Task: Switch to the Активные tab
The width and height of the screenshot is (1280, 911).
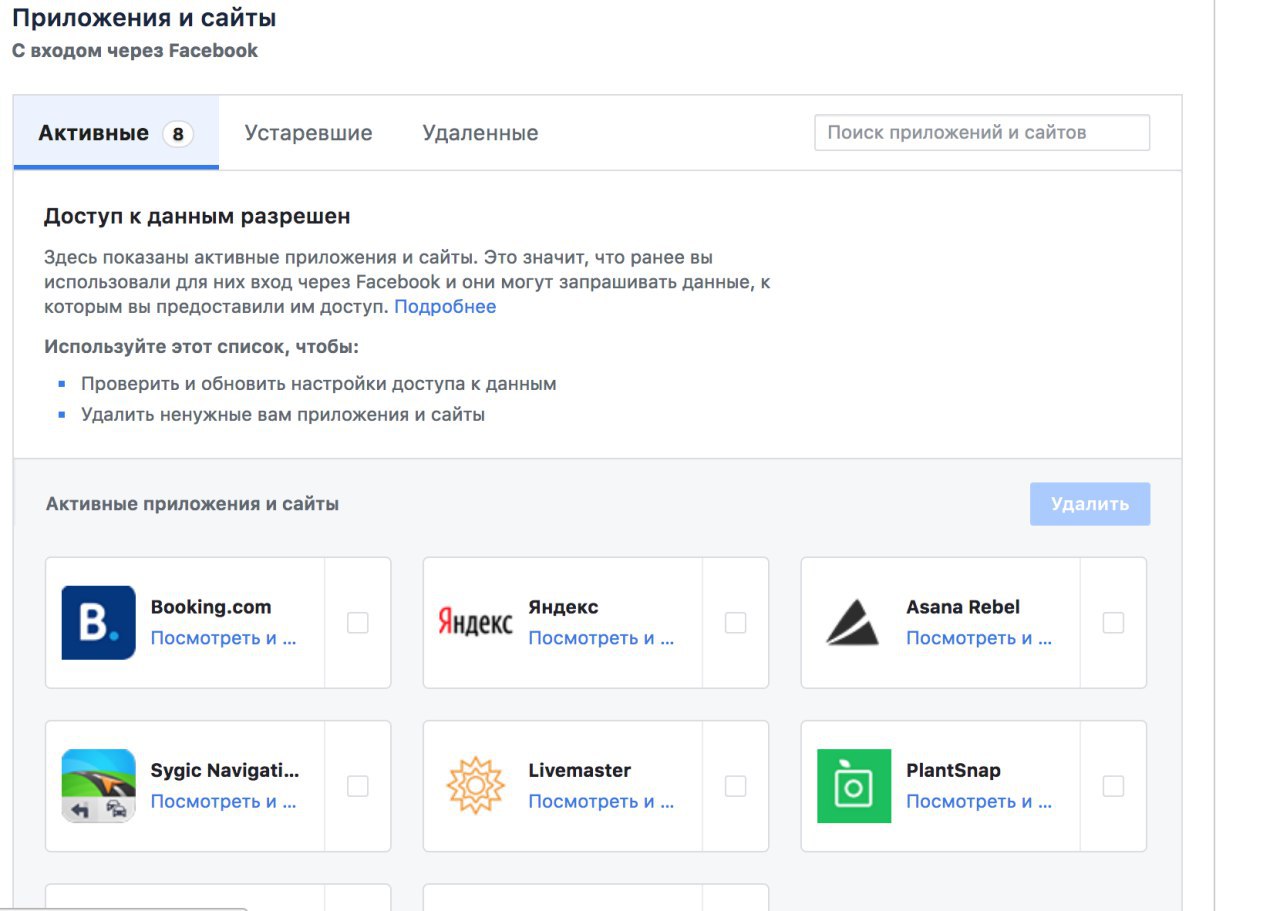Action: [116, 133]
